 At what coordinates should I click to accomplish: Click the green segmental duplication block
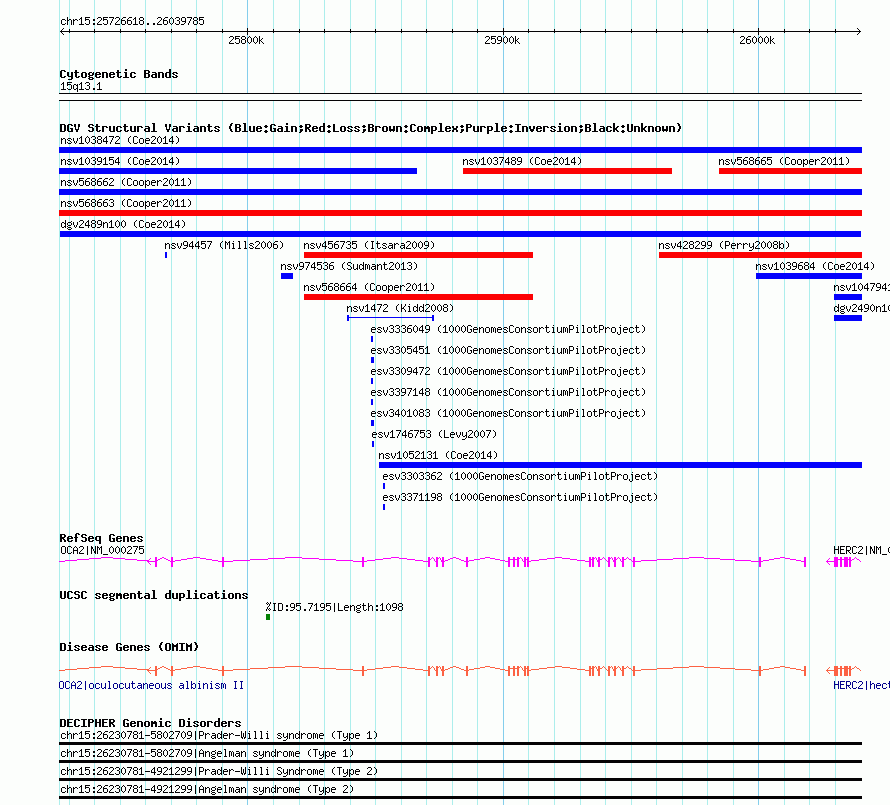point(268,617)
